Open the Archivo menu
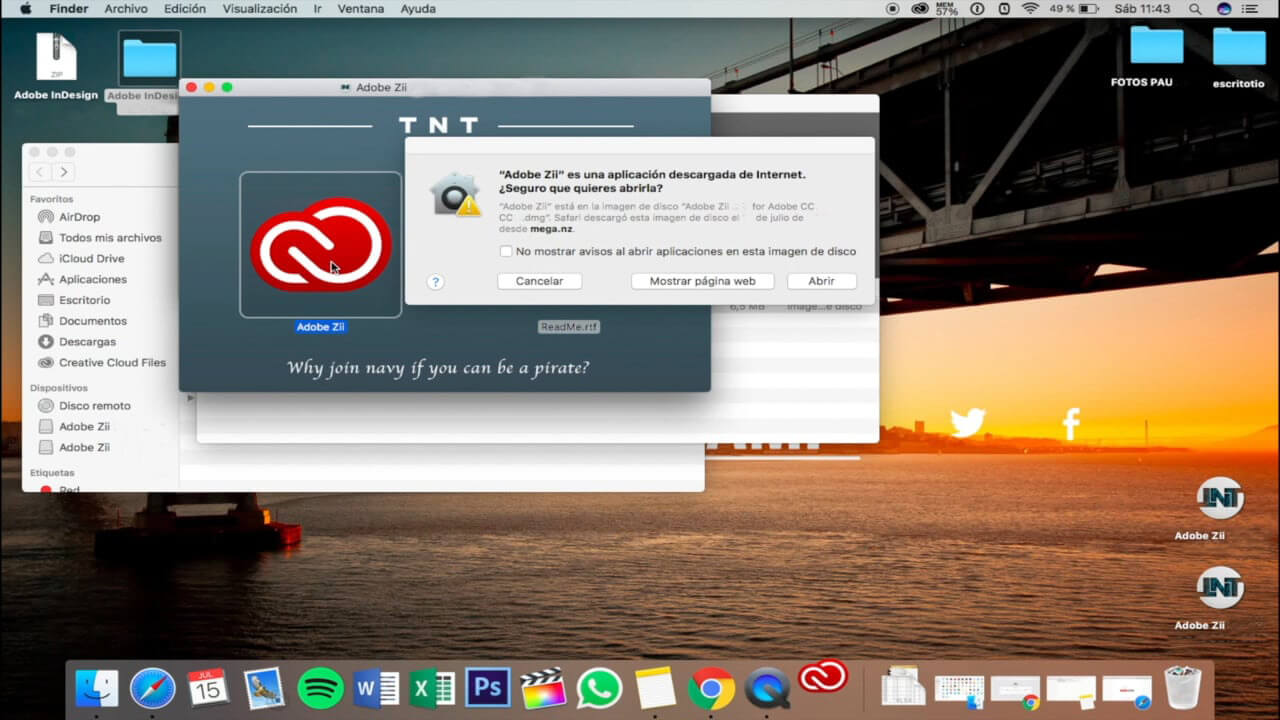 coord(126,9)
